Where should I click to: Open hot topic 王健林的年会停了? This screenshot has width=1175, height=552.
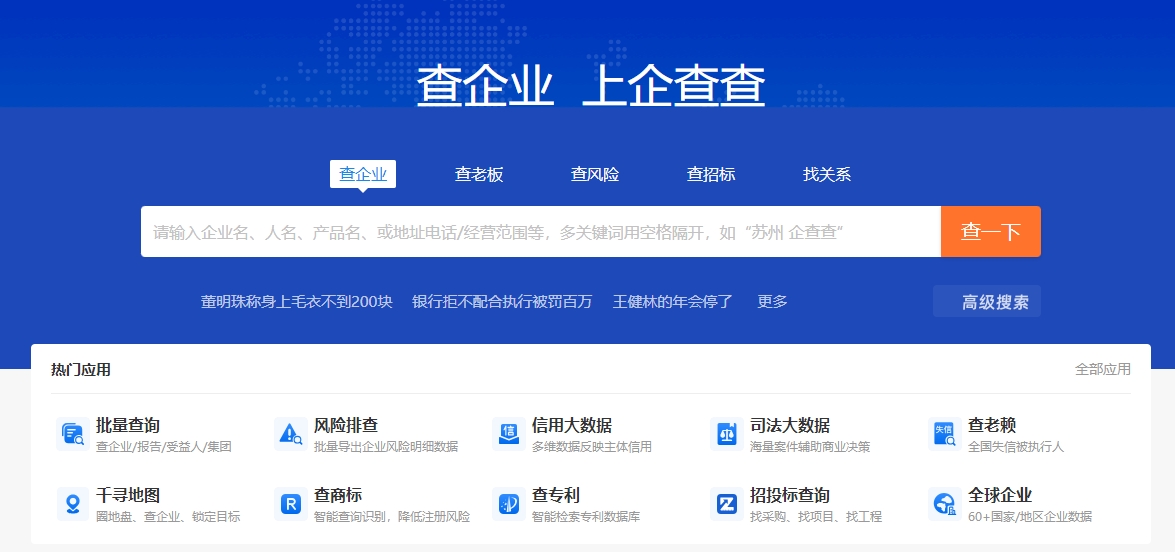tap(673, 302)
